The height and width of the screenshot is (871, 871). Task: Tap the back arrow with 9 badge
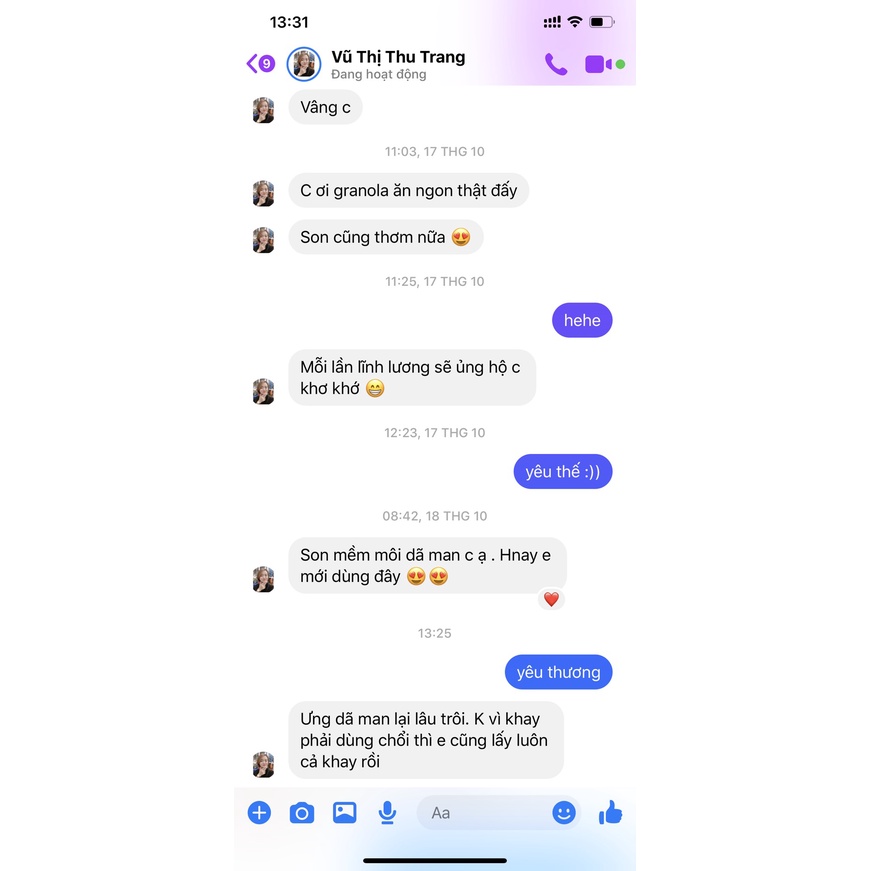[261, 64]
